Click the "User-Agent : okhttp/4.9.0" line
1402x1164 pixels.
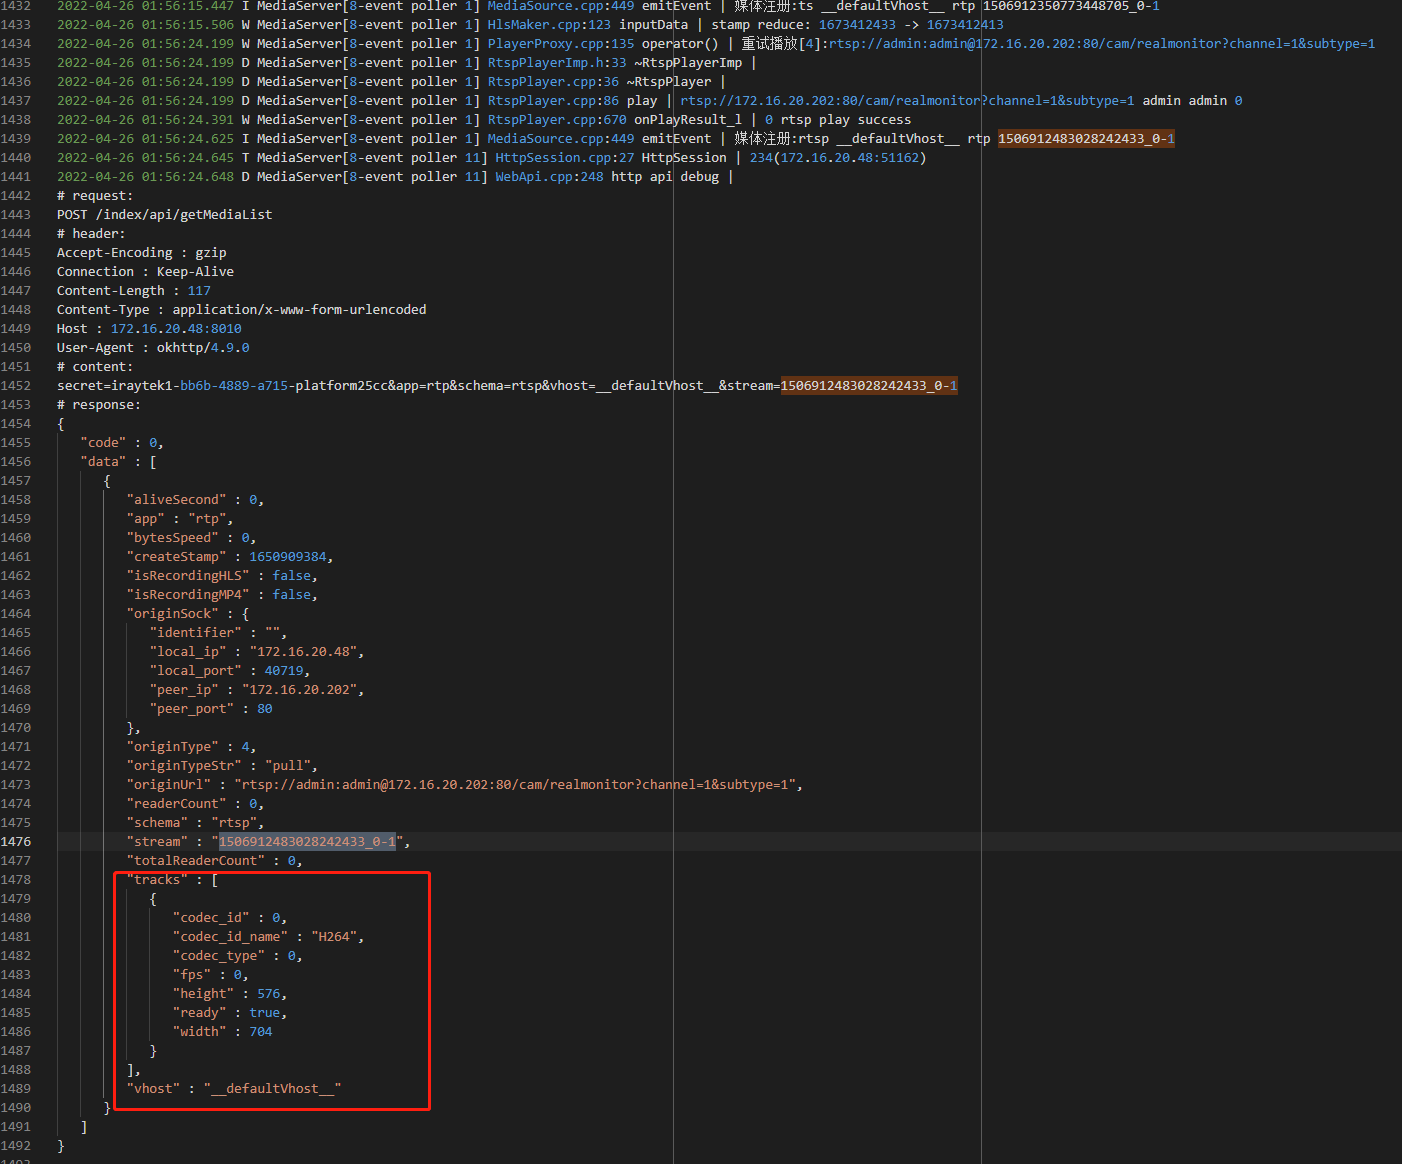tap(153, 348)
